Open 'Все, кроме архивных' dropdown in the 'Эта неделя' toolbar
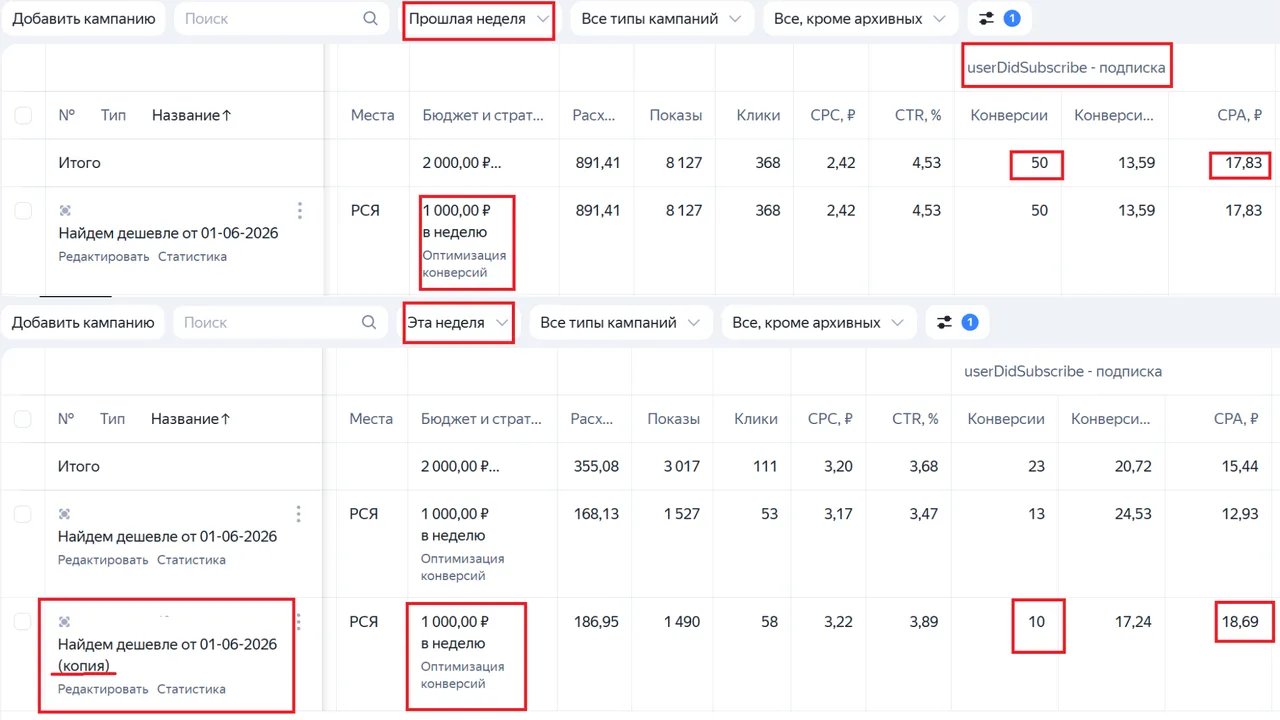The image size is (1280, 720). pos(817,322)
